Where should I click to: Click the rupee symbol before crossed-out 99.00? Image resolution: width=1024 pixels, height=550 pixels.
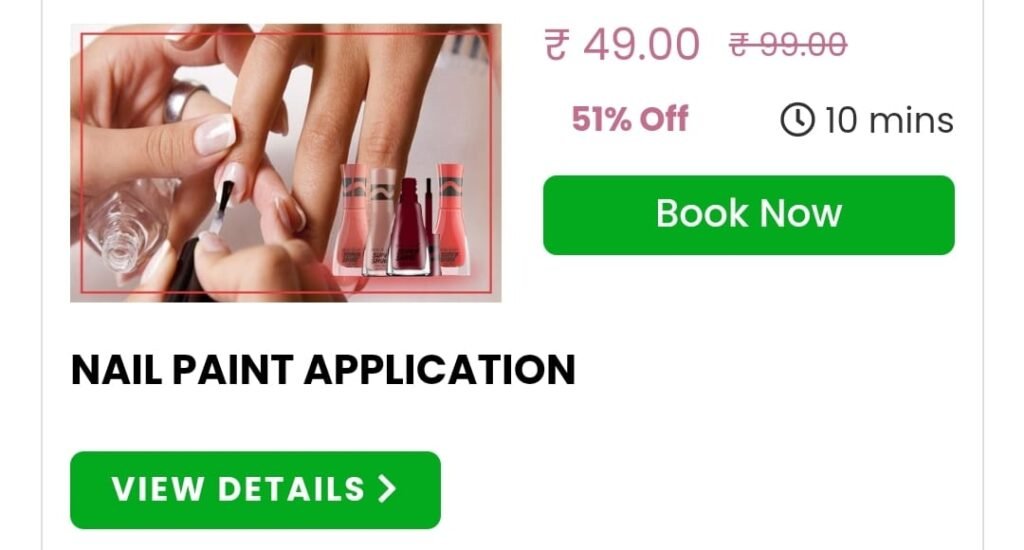click(739, 46)
